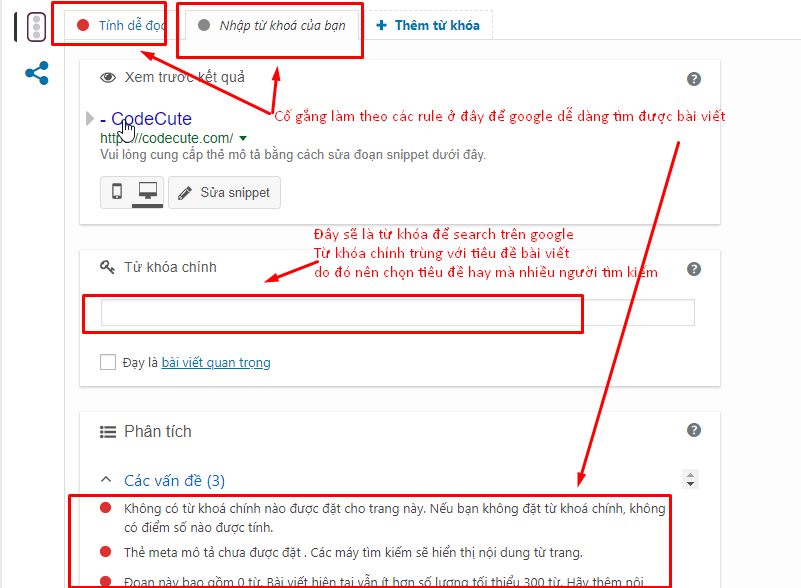Select the 'Nhập từ khoá của bạn' tab

(272, 26)
